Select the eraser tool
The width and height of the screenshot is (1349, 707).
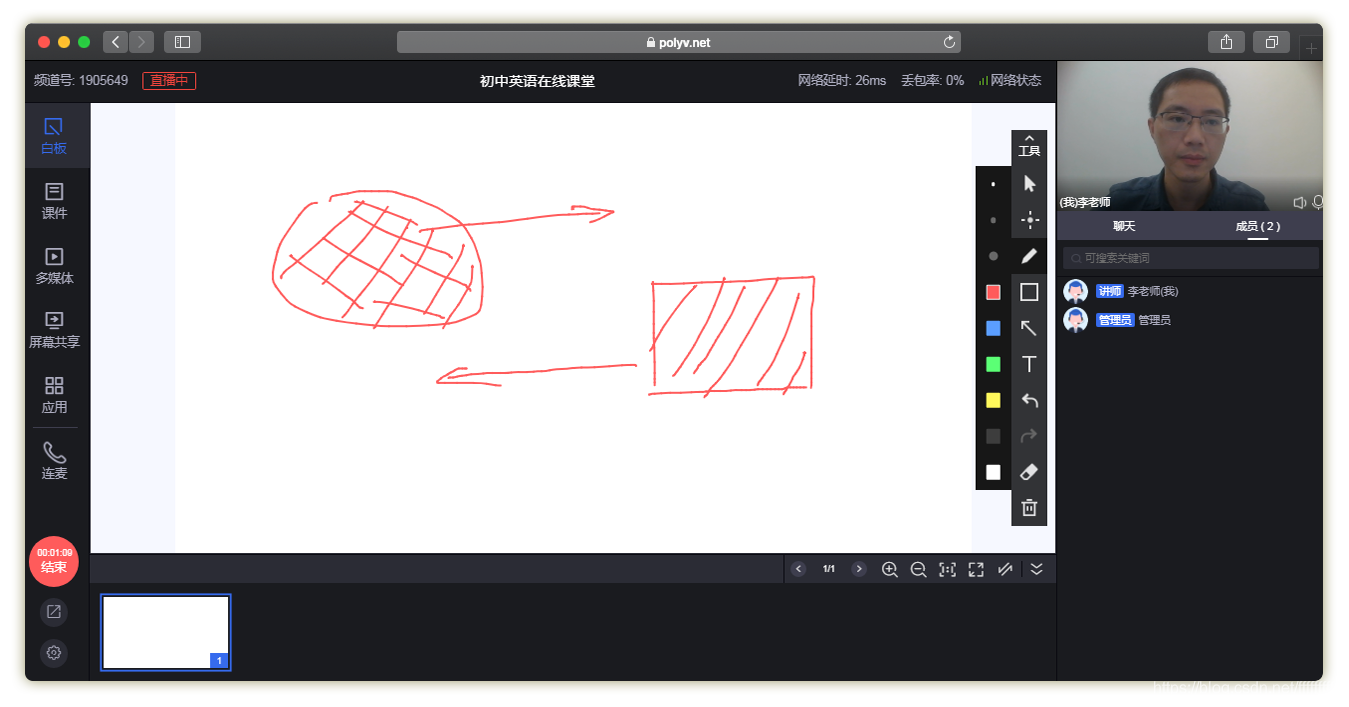pos(1029,472)
